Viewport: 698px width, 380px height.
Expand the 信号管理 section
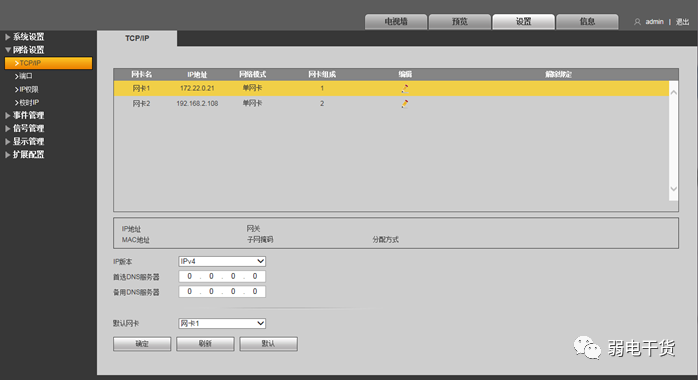(8, 129)
